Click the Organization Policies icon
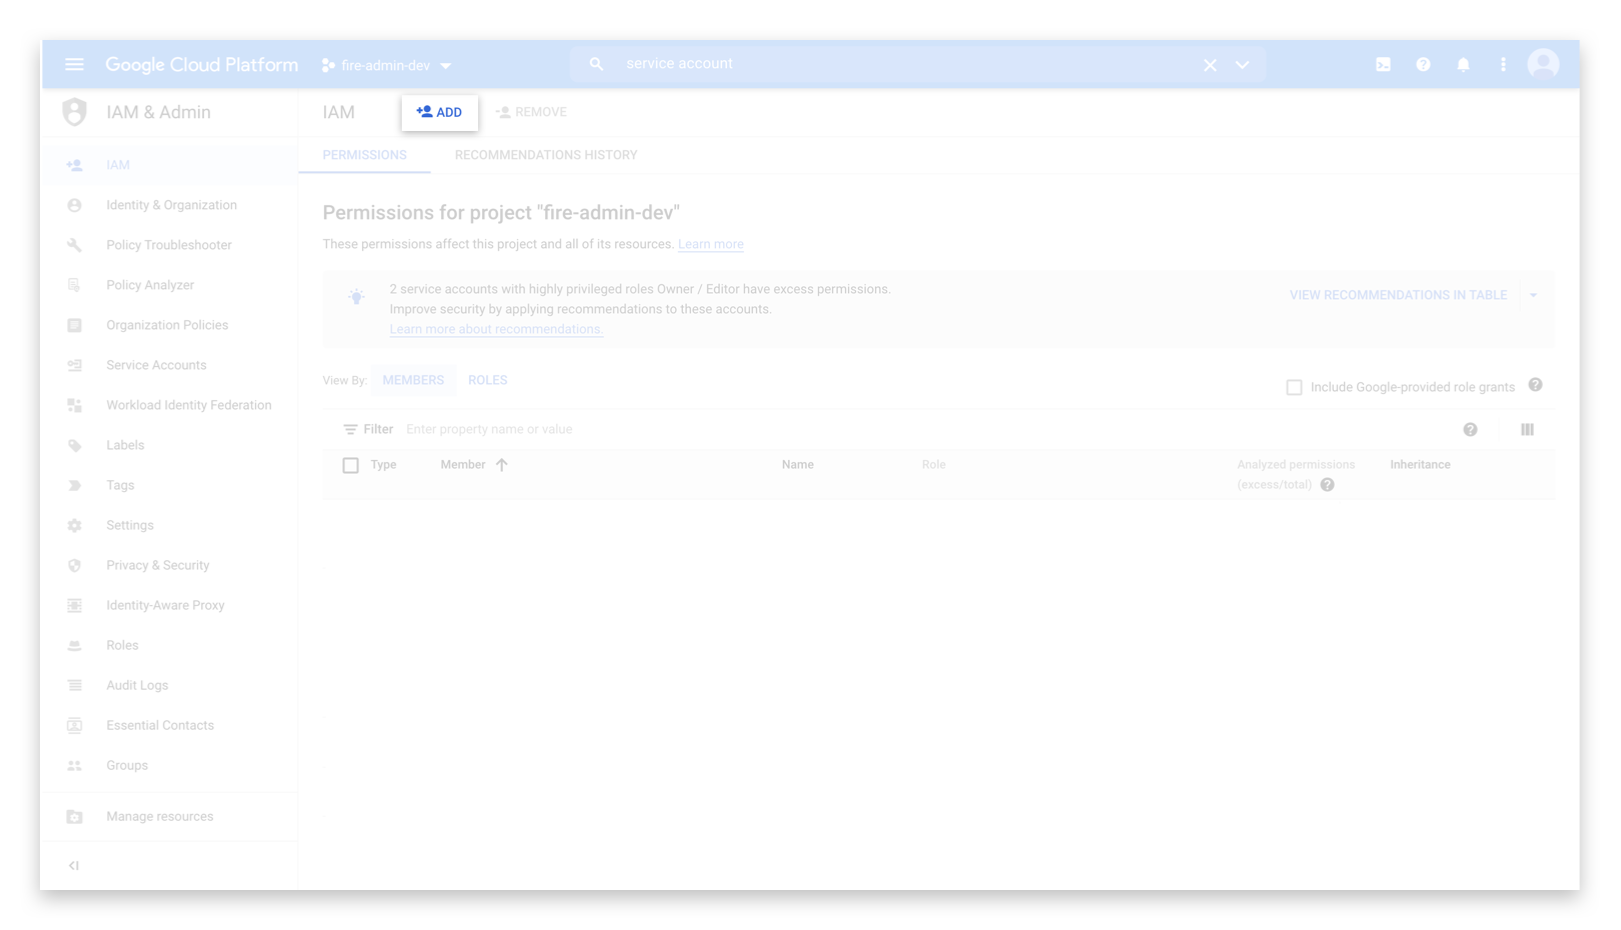1621x930 pixels. (x=74, y=325)
